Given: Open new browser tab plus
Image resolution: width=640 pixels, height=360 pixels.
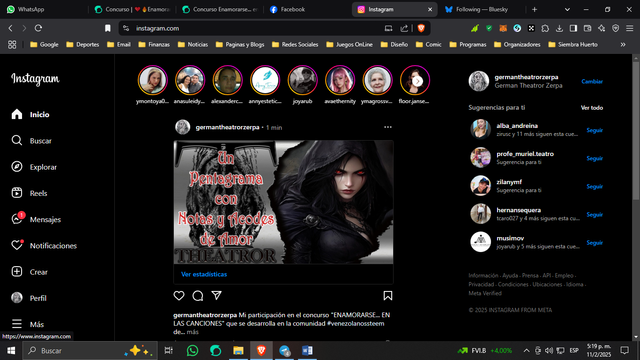Looking at the screenshot, I should [534, 9].
